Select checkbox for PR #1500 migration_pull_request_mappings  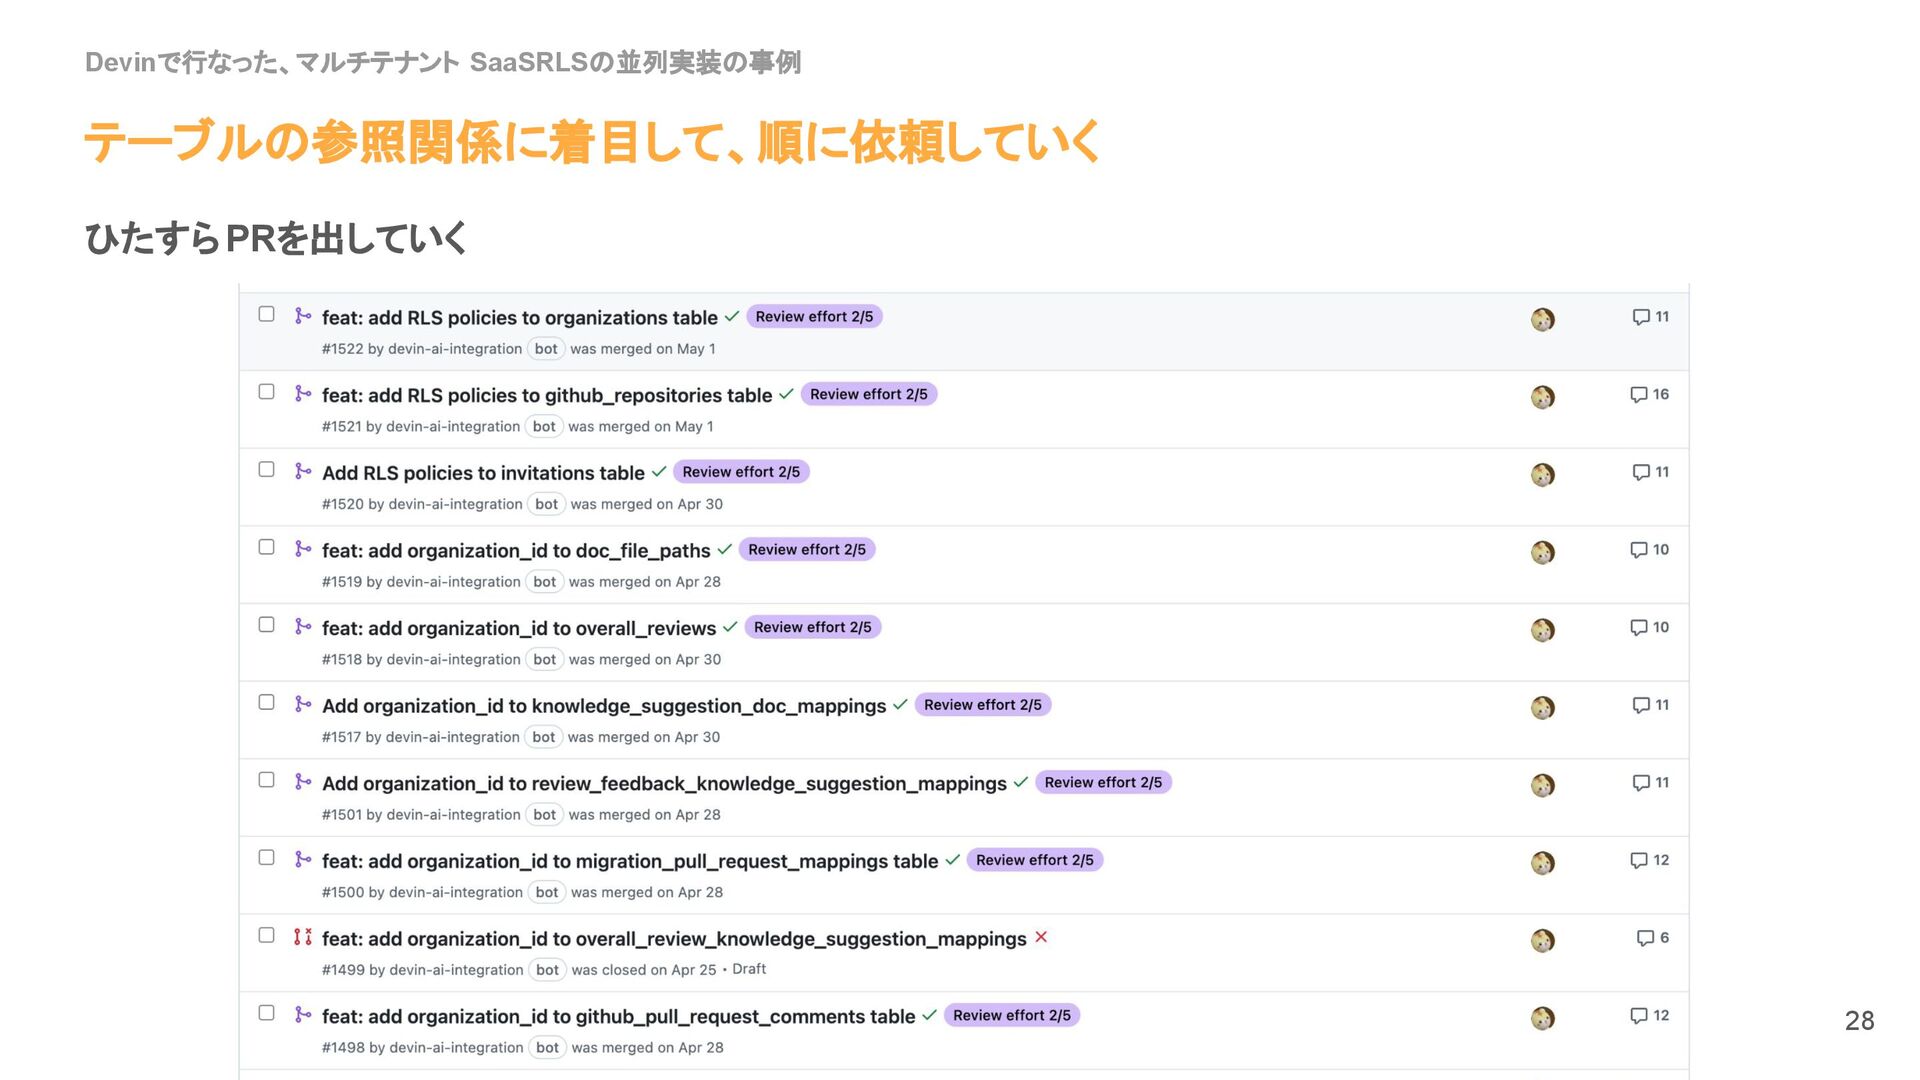266,858
